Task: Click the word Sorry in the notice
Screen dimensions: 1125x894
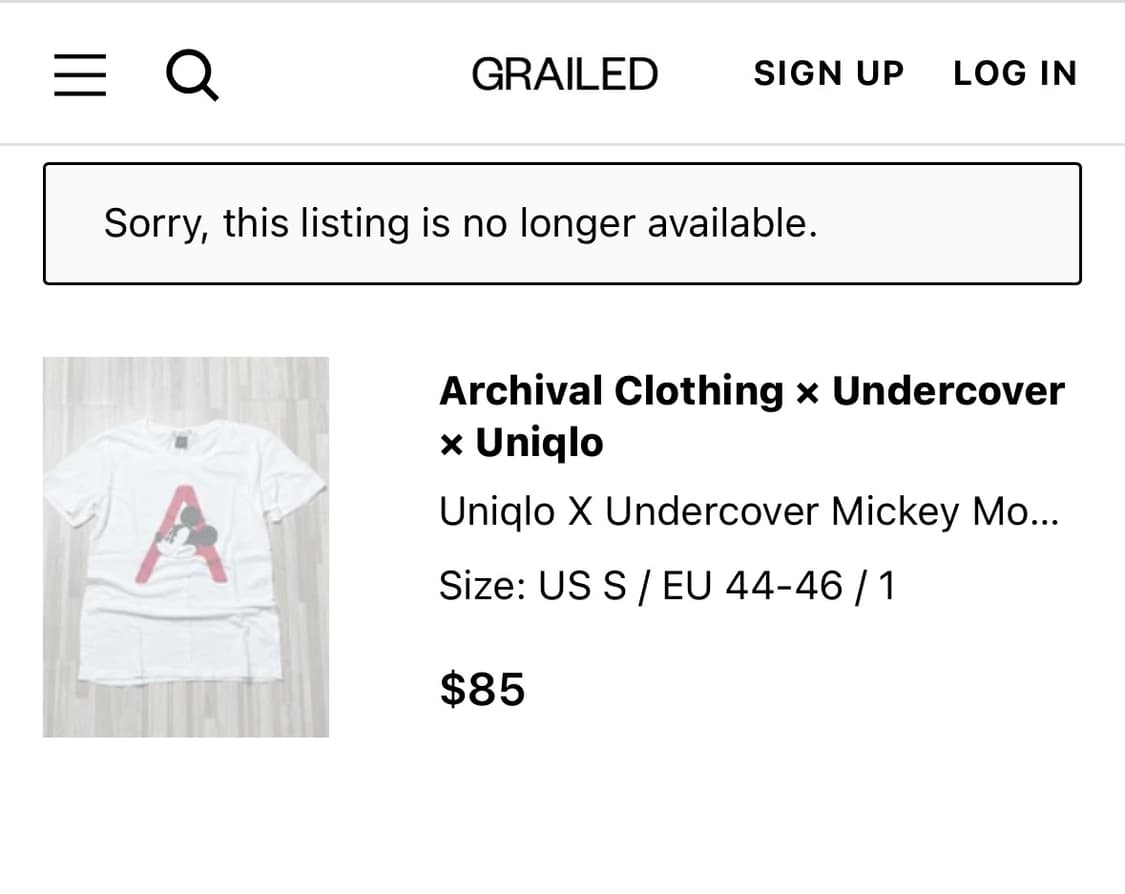Action: [x=155, y=223]
